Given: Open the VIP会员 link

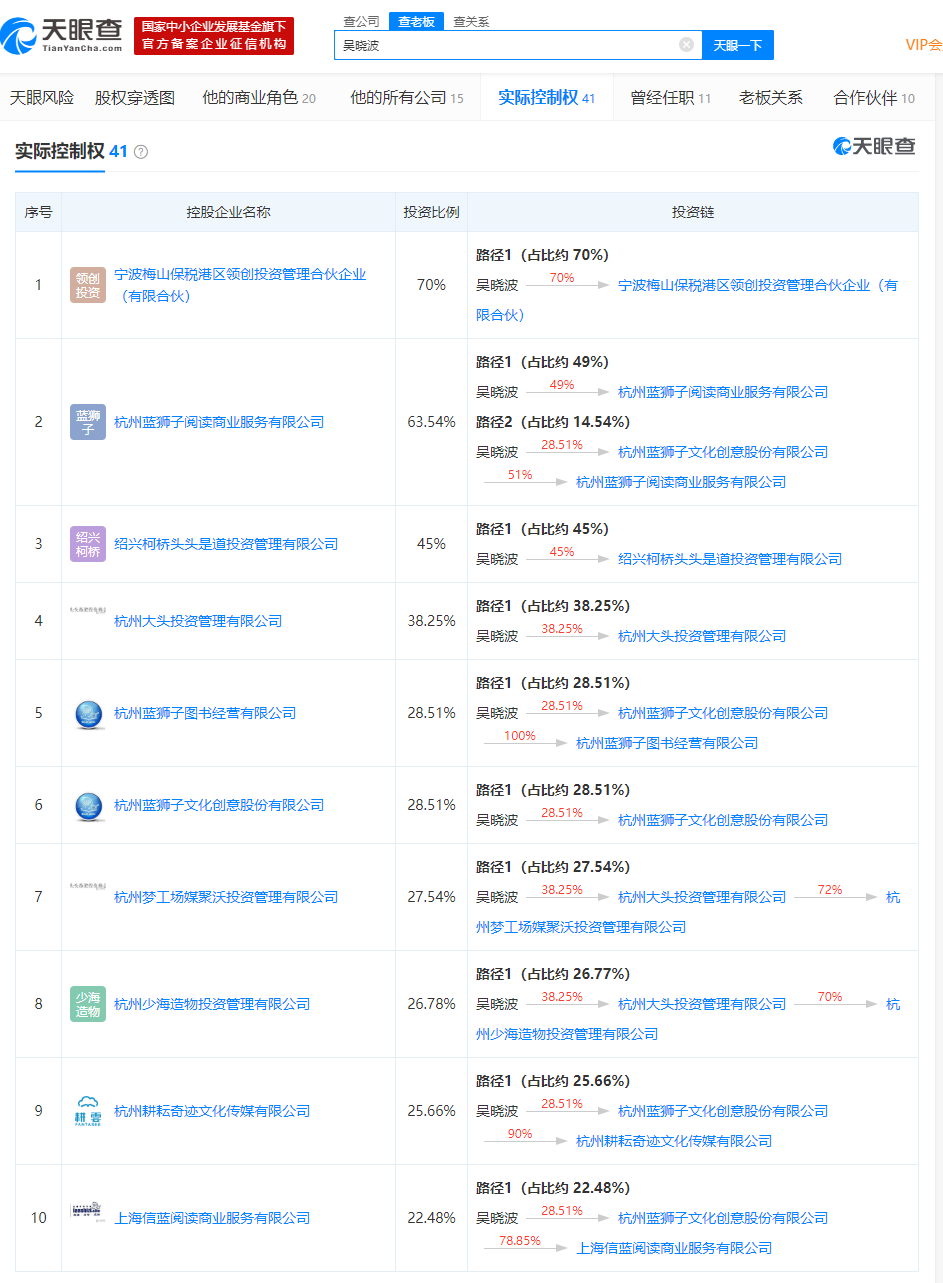Looking at the screenshot, I should click(x=924, y=45).
